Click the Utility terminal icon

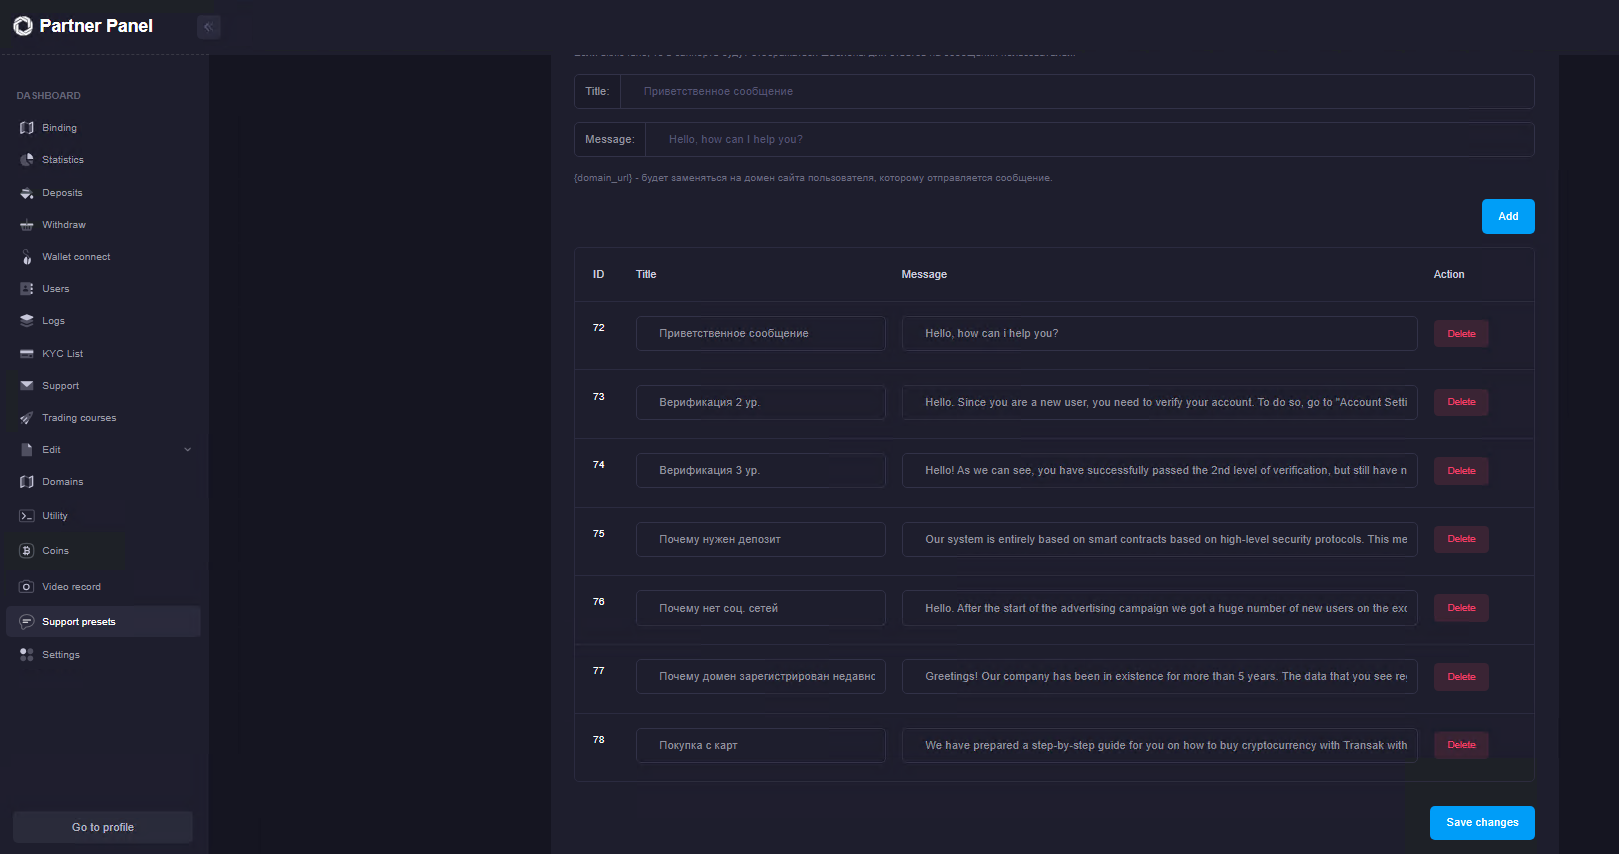pyautogui.click(x=27, y=516)
